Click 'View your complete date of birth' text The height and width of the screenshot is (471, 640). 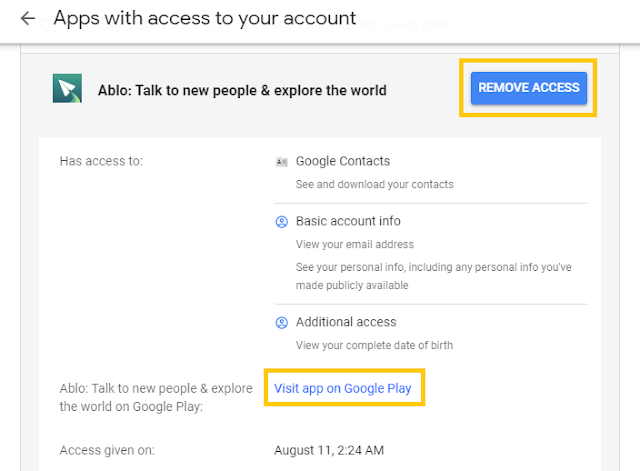coord(374,345)
